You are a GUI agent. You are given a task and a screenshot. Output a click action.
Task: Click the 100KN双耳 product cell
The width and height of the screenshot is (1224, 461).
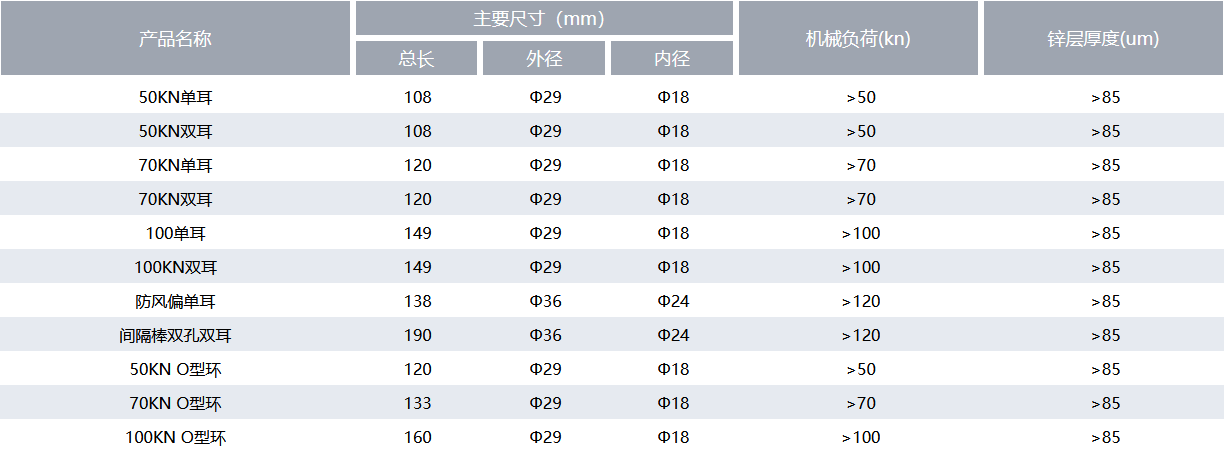coord(175,268)
